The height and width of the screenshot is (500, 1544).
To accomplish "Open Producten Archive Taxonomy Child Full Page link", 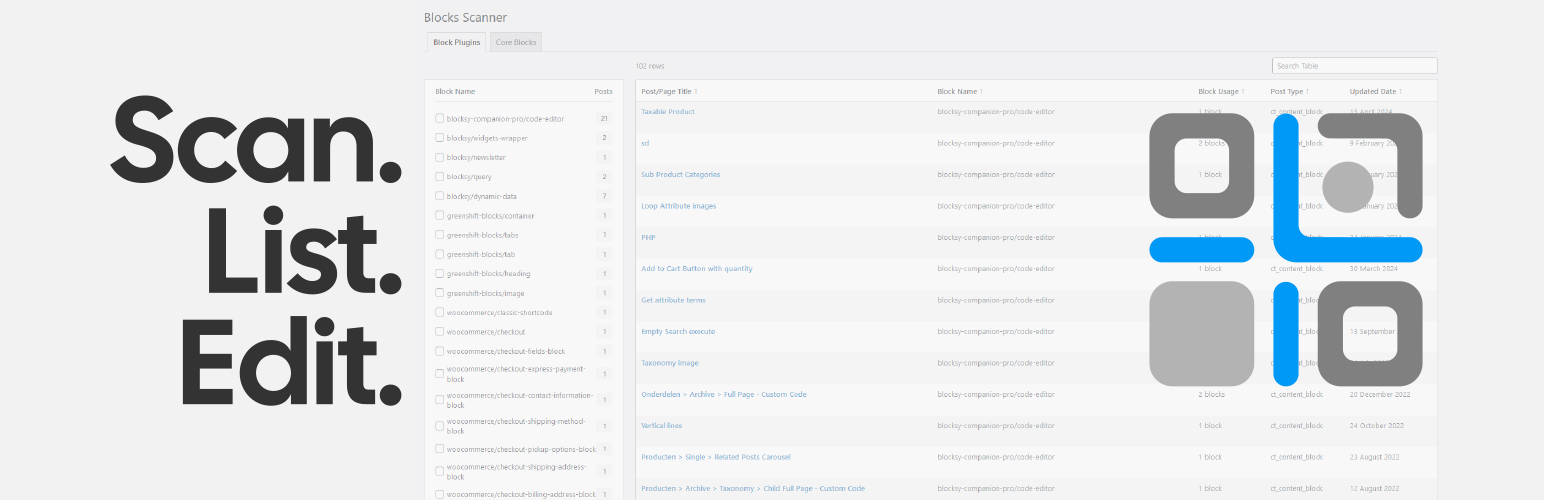I will click(753, 488).
